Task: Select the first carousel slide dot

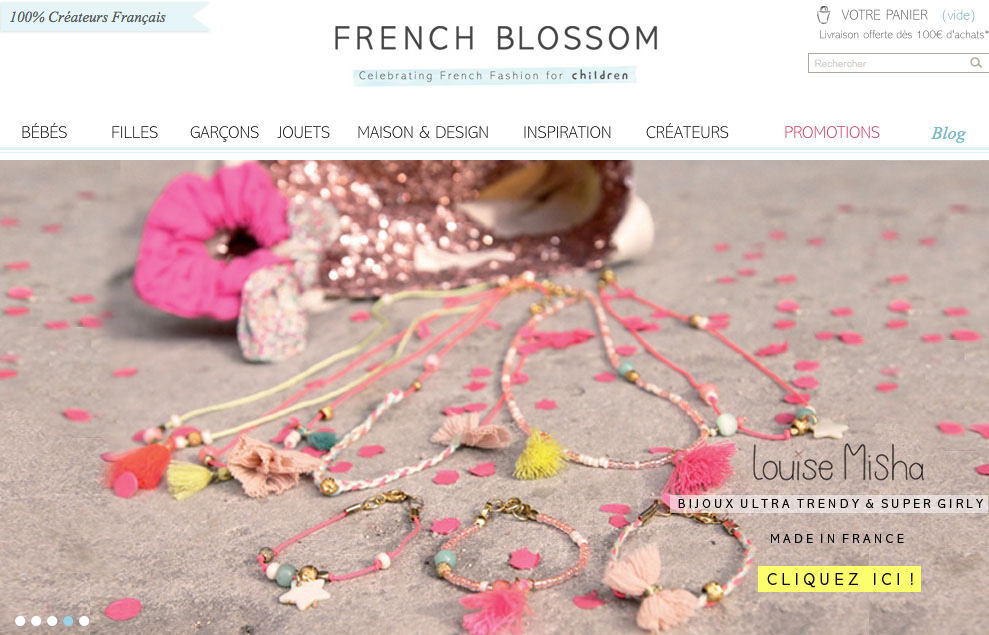Action: pyautogui.click(x=20, y=621)
